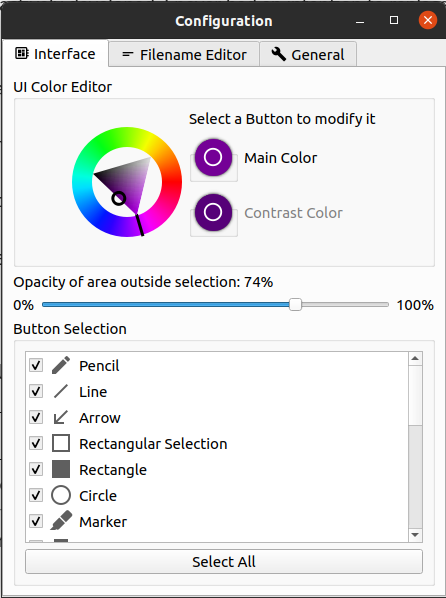Click the Select All button
The image size is (446, 598).
224,561
